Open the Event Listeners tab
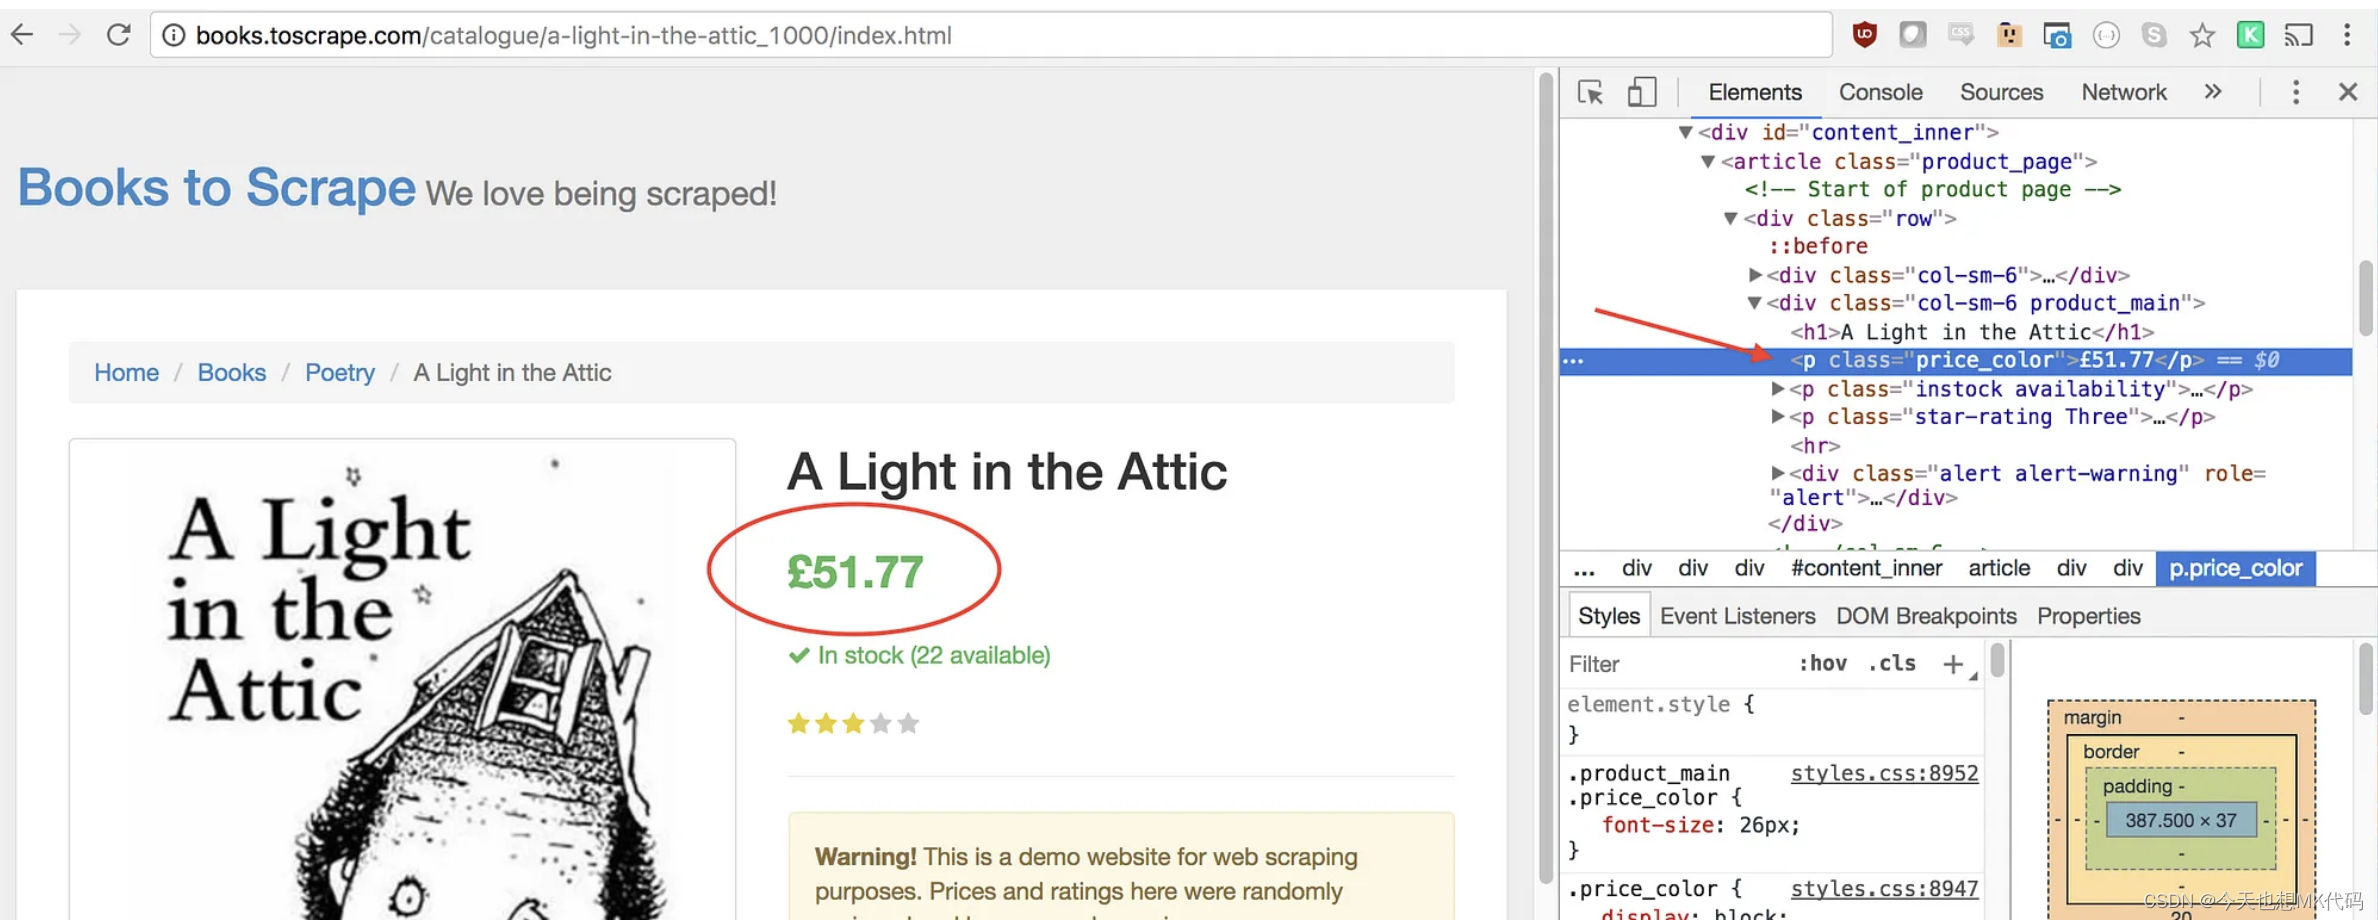This screenshot has height=920, width=2378. [x=1738, y=616]
